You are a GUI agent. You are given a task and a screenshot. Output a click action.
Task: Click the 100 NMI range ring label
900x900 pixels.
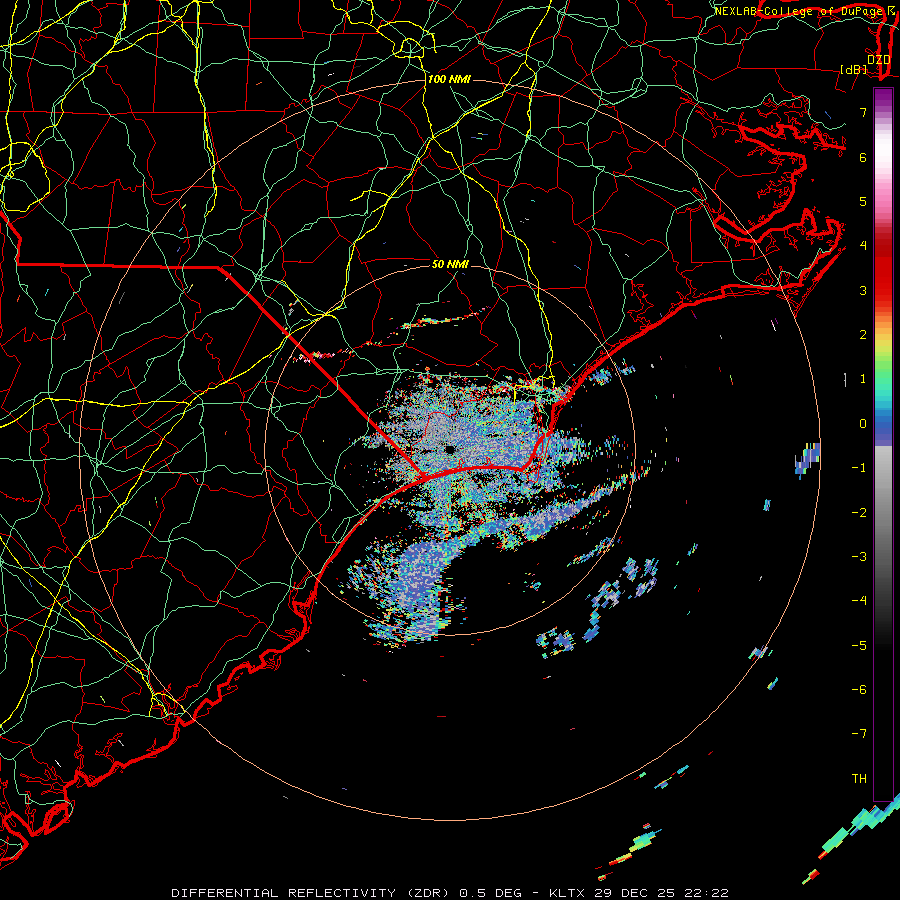tap(449, 79)
